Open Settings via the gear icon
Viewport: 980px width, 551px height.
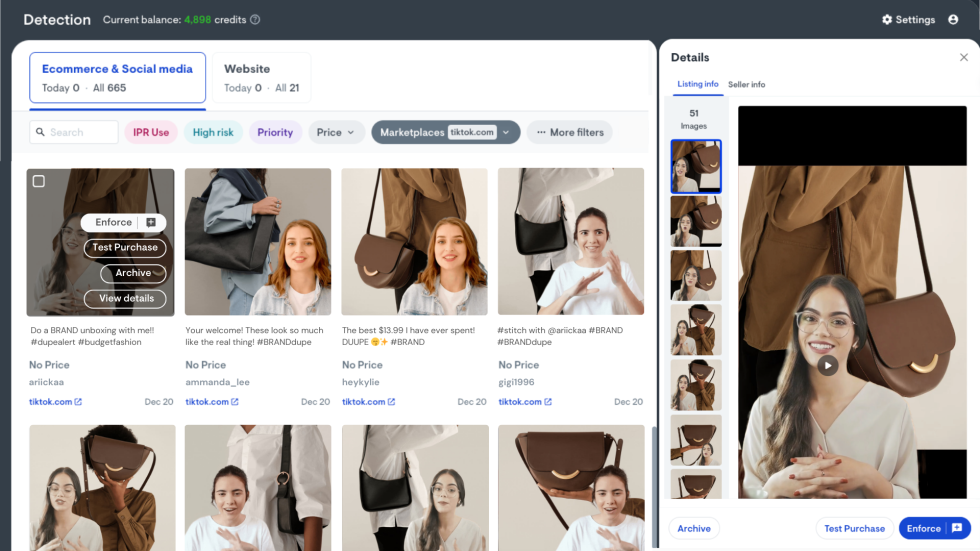coord(887,20)
